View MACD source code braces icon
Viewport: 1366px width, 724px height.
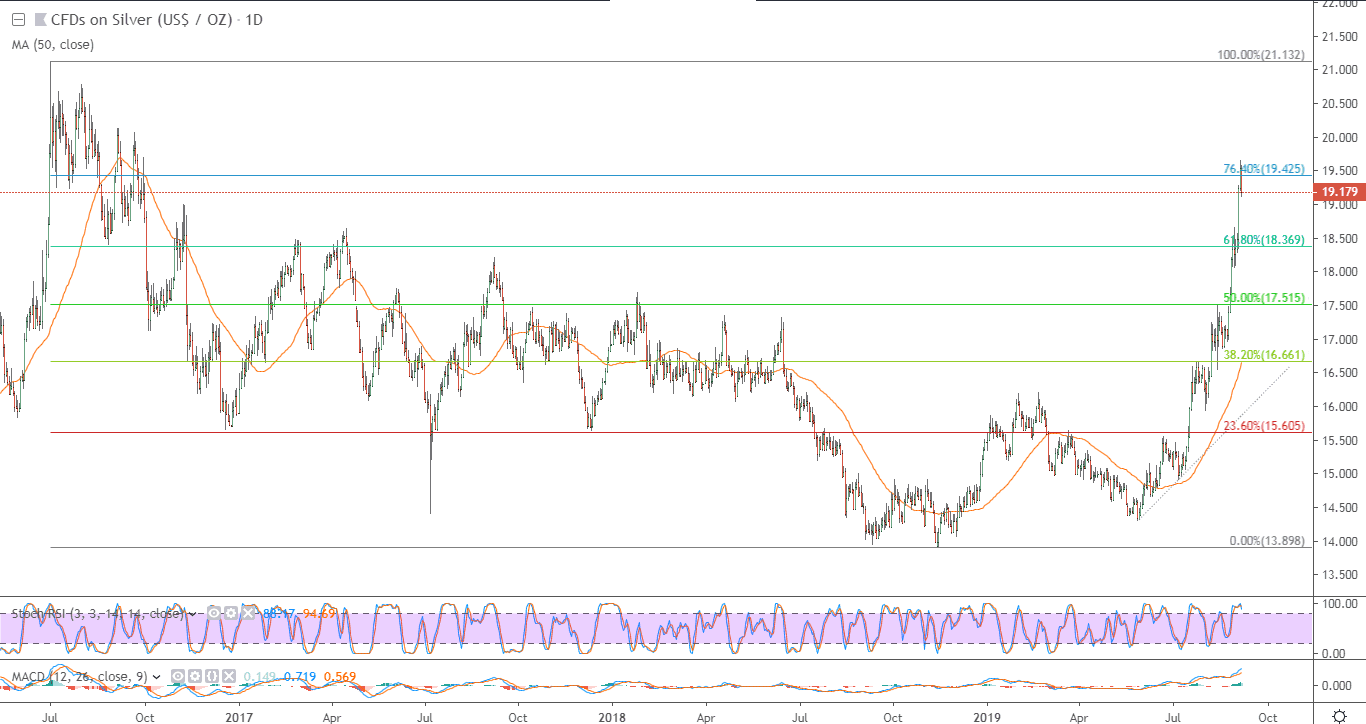pyautogui.click(x=210, y=677)
